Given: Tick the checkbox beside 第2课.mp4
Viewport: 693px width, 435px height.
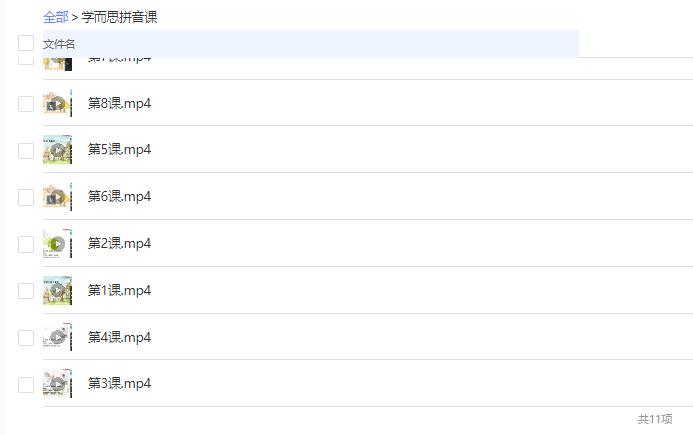Looking at the screenshot, I should click(26, 244).
